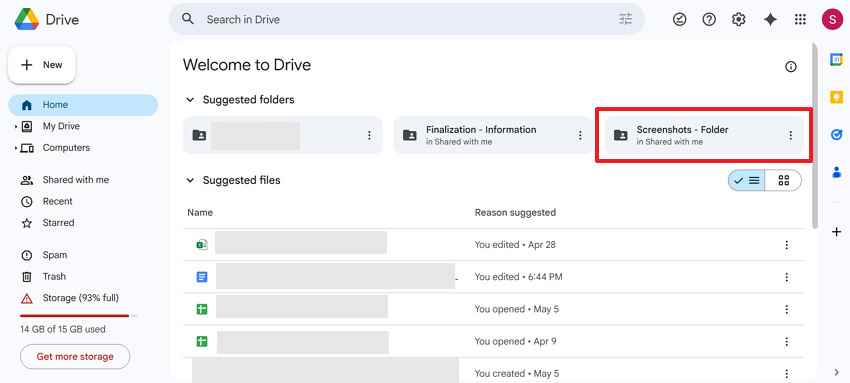Image resolution: width=850 pixels, height=383 pixels.
Task: Open the Screenshots - Folder card
Action: [x=704, y=135]
